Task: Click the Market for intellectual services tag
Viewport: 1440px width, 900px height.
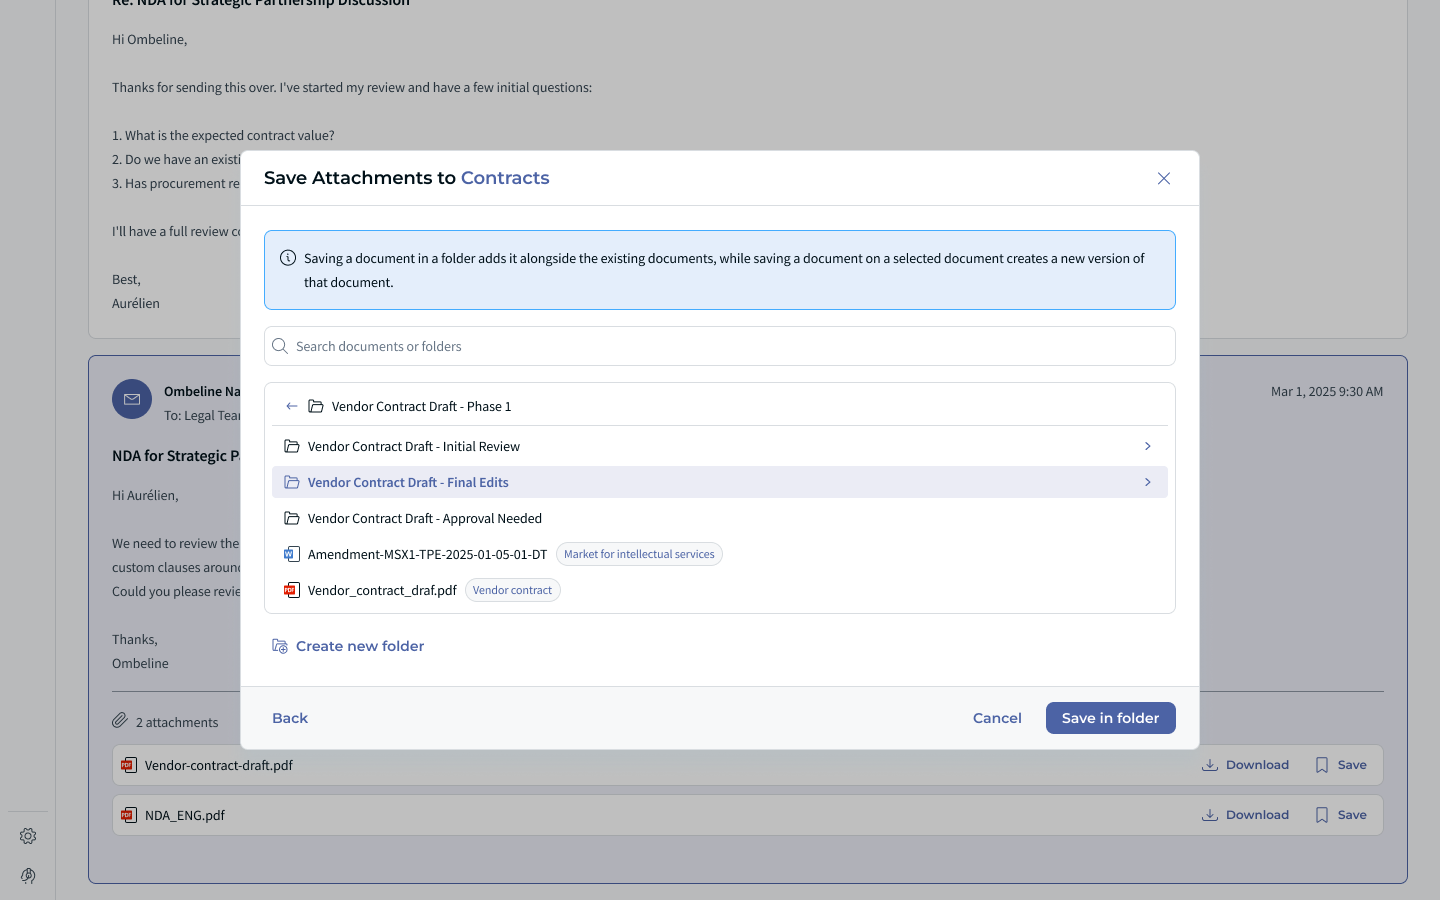Action: click(x=639, y=554)
